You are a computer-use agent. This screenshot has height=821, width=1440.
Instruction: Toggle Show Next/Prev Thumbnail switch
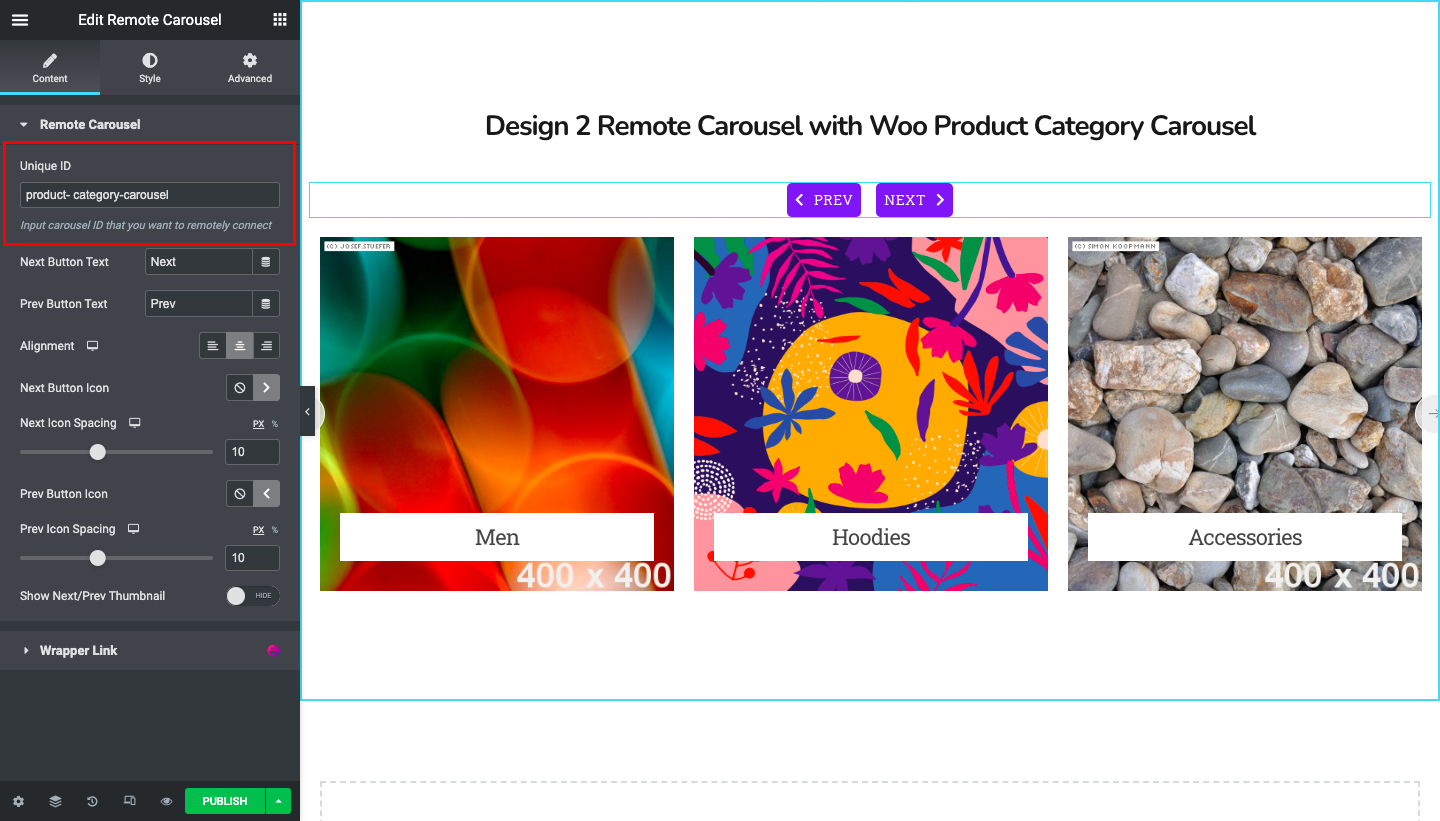(237, 595)
